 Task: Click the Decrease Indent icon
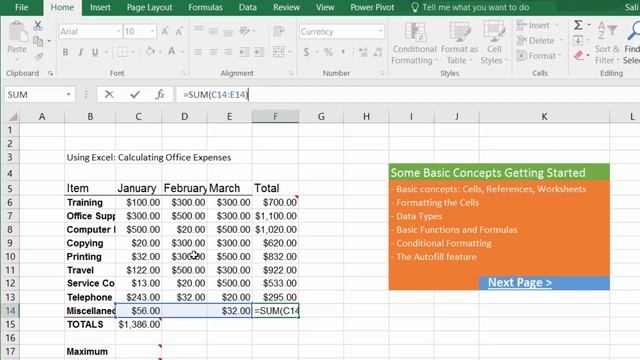pos(244,52)
